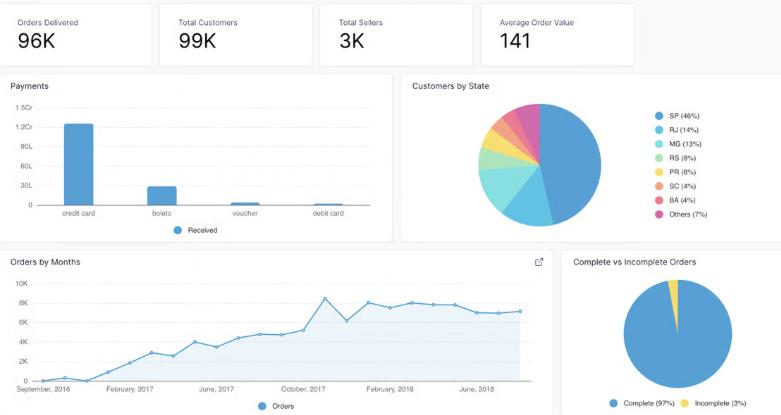Viewport: 781px width, 415px height.
Task: Open the Total Customers 99K card
Action: (236, 35)
